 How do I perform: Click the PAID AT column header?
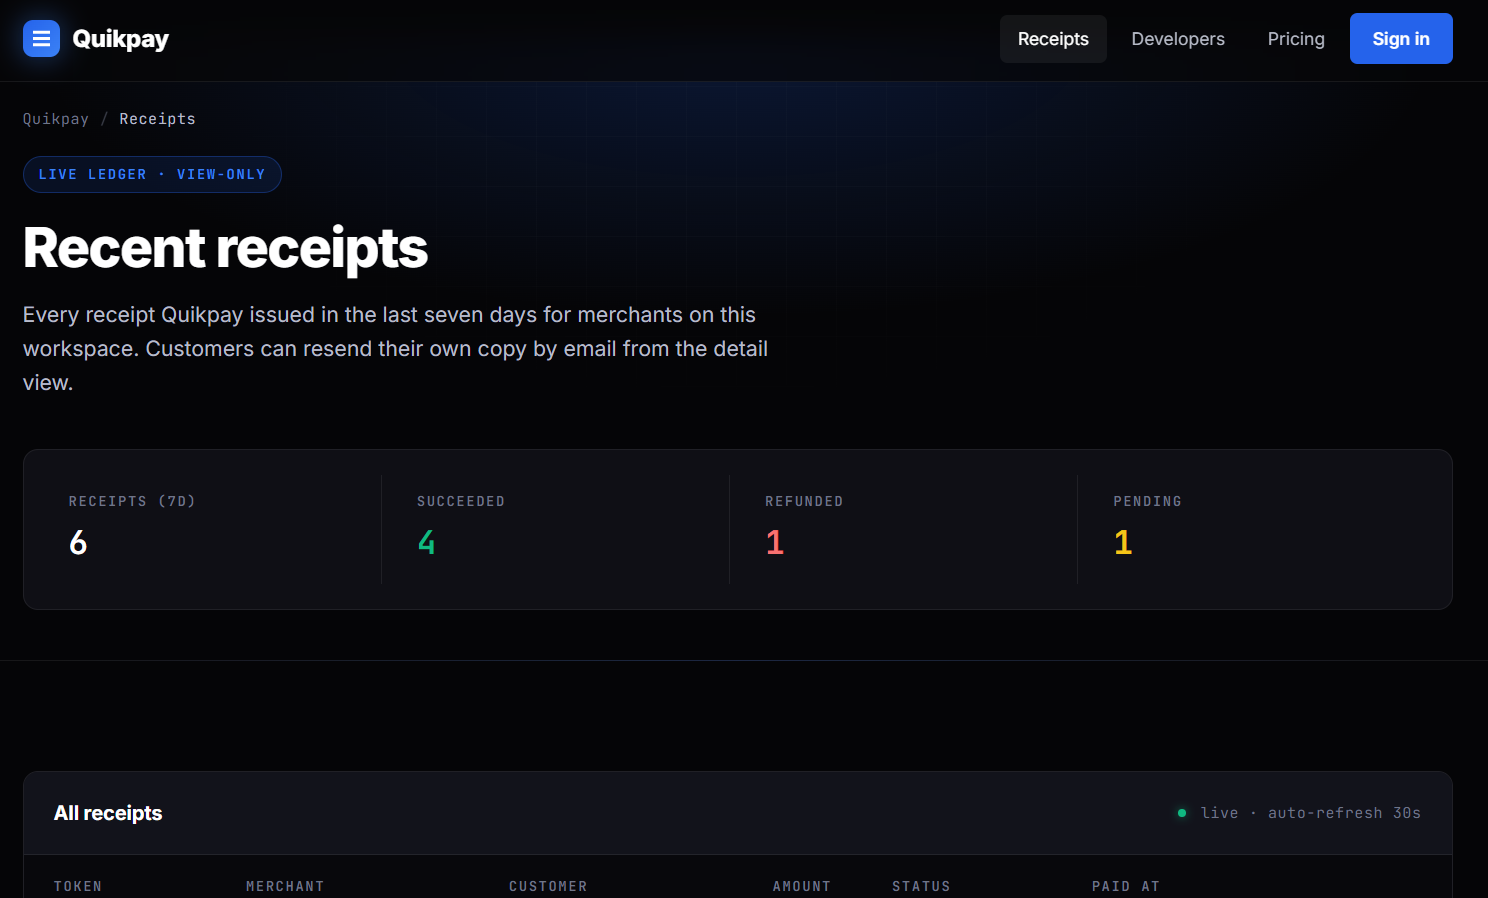[1126, 887]
